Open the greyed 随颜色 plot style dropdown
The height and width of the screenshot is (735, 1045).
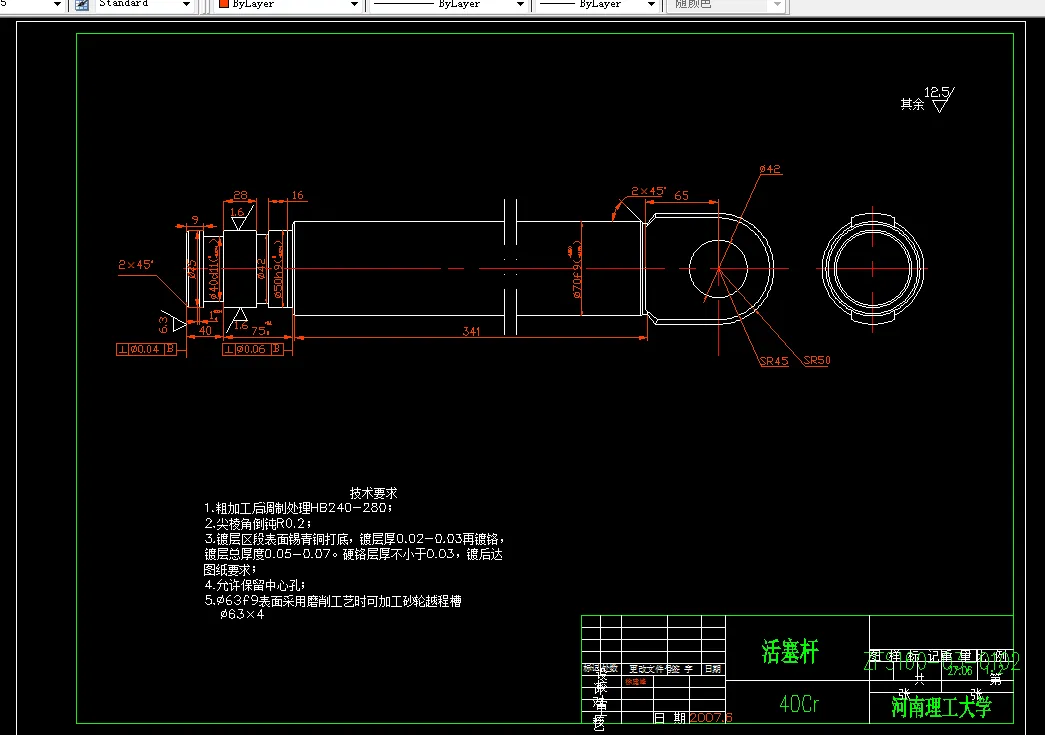(x=777, y=5)
